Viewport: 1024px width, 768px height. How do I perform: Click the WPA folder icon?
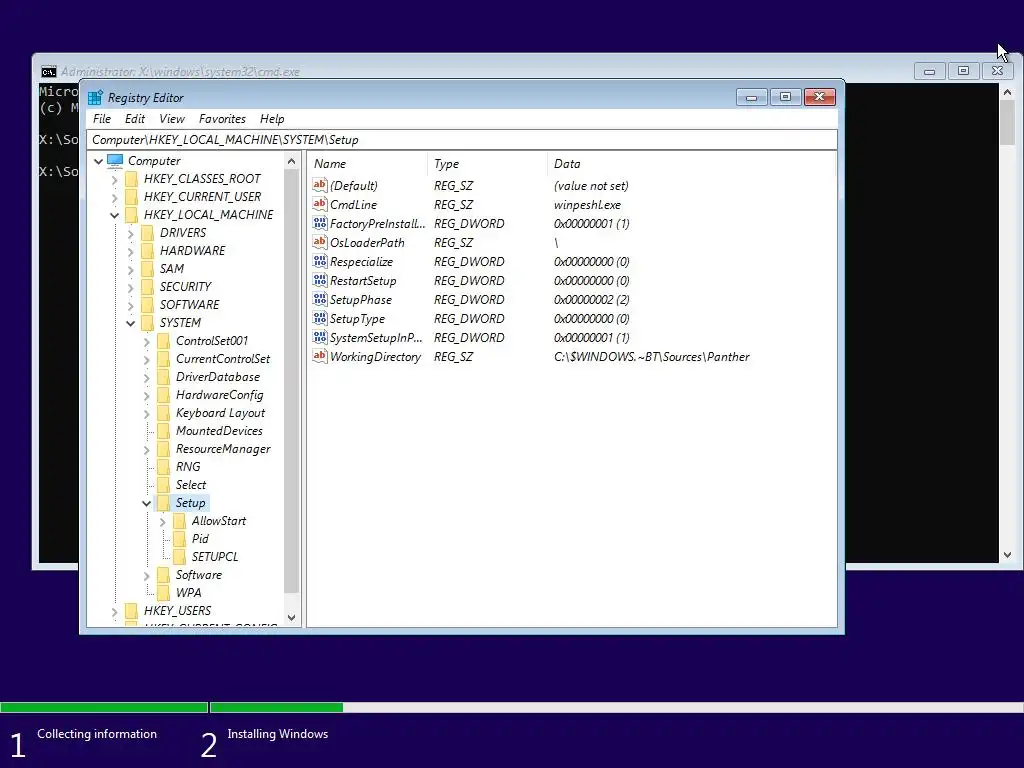coord(163,593)
